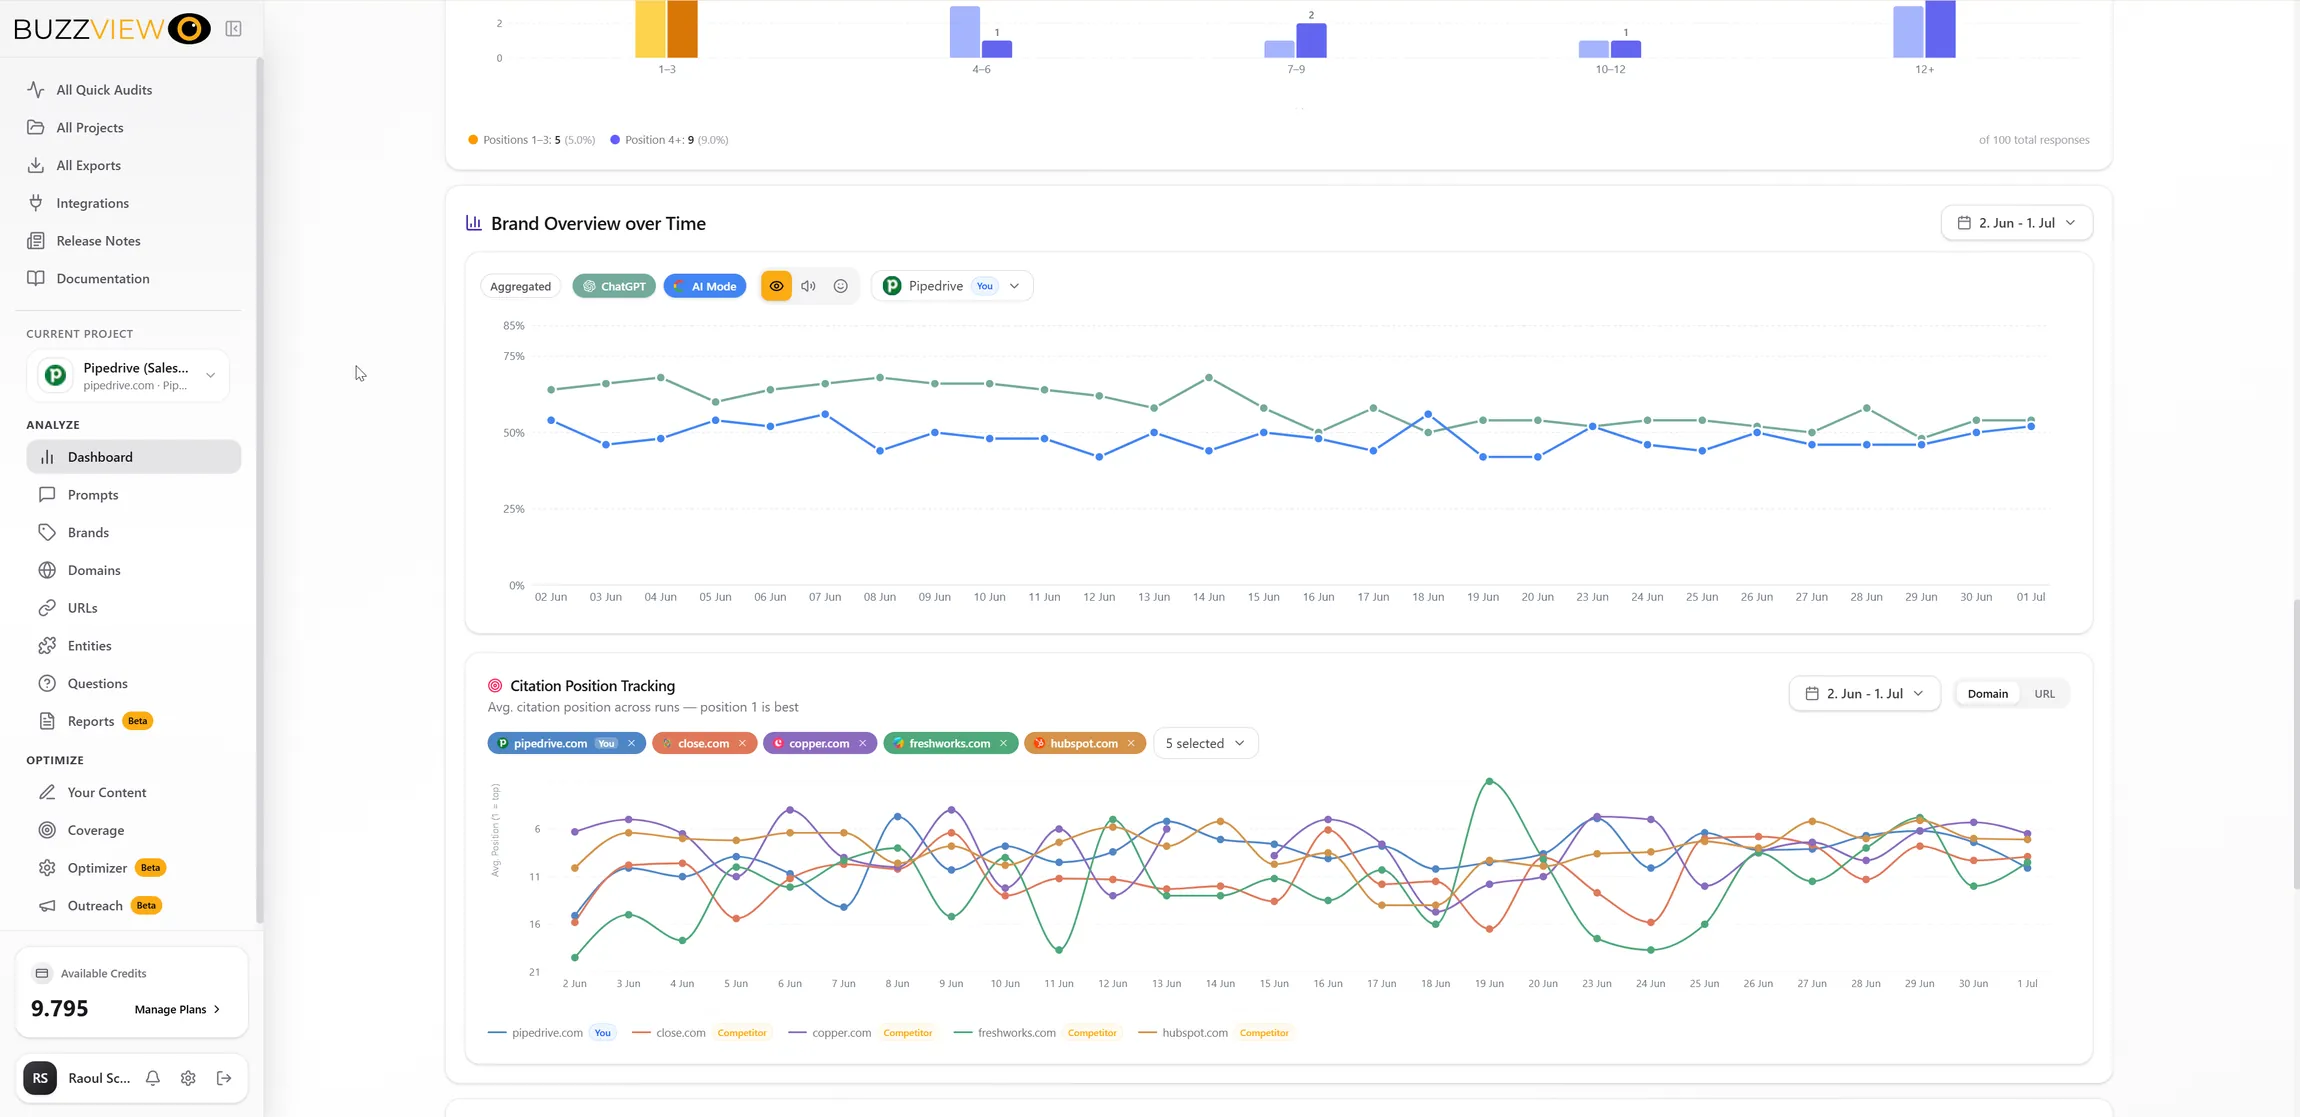Open the user settings gear icon
This screenshot has width=2300, height=1117.
pos(188,1078)
